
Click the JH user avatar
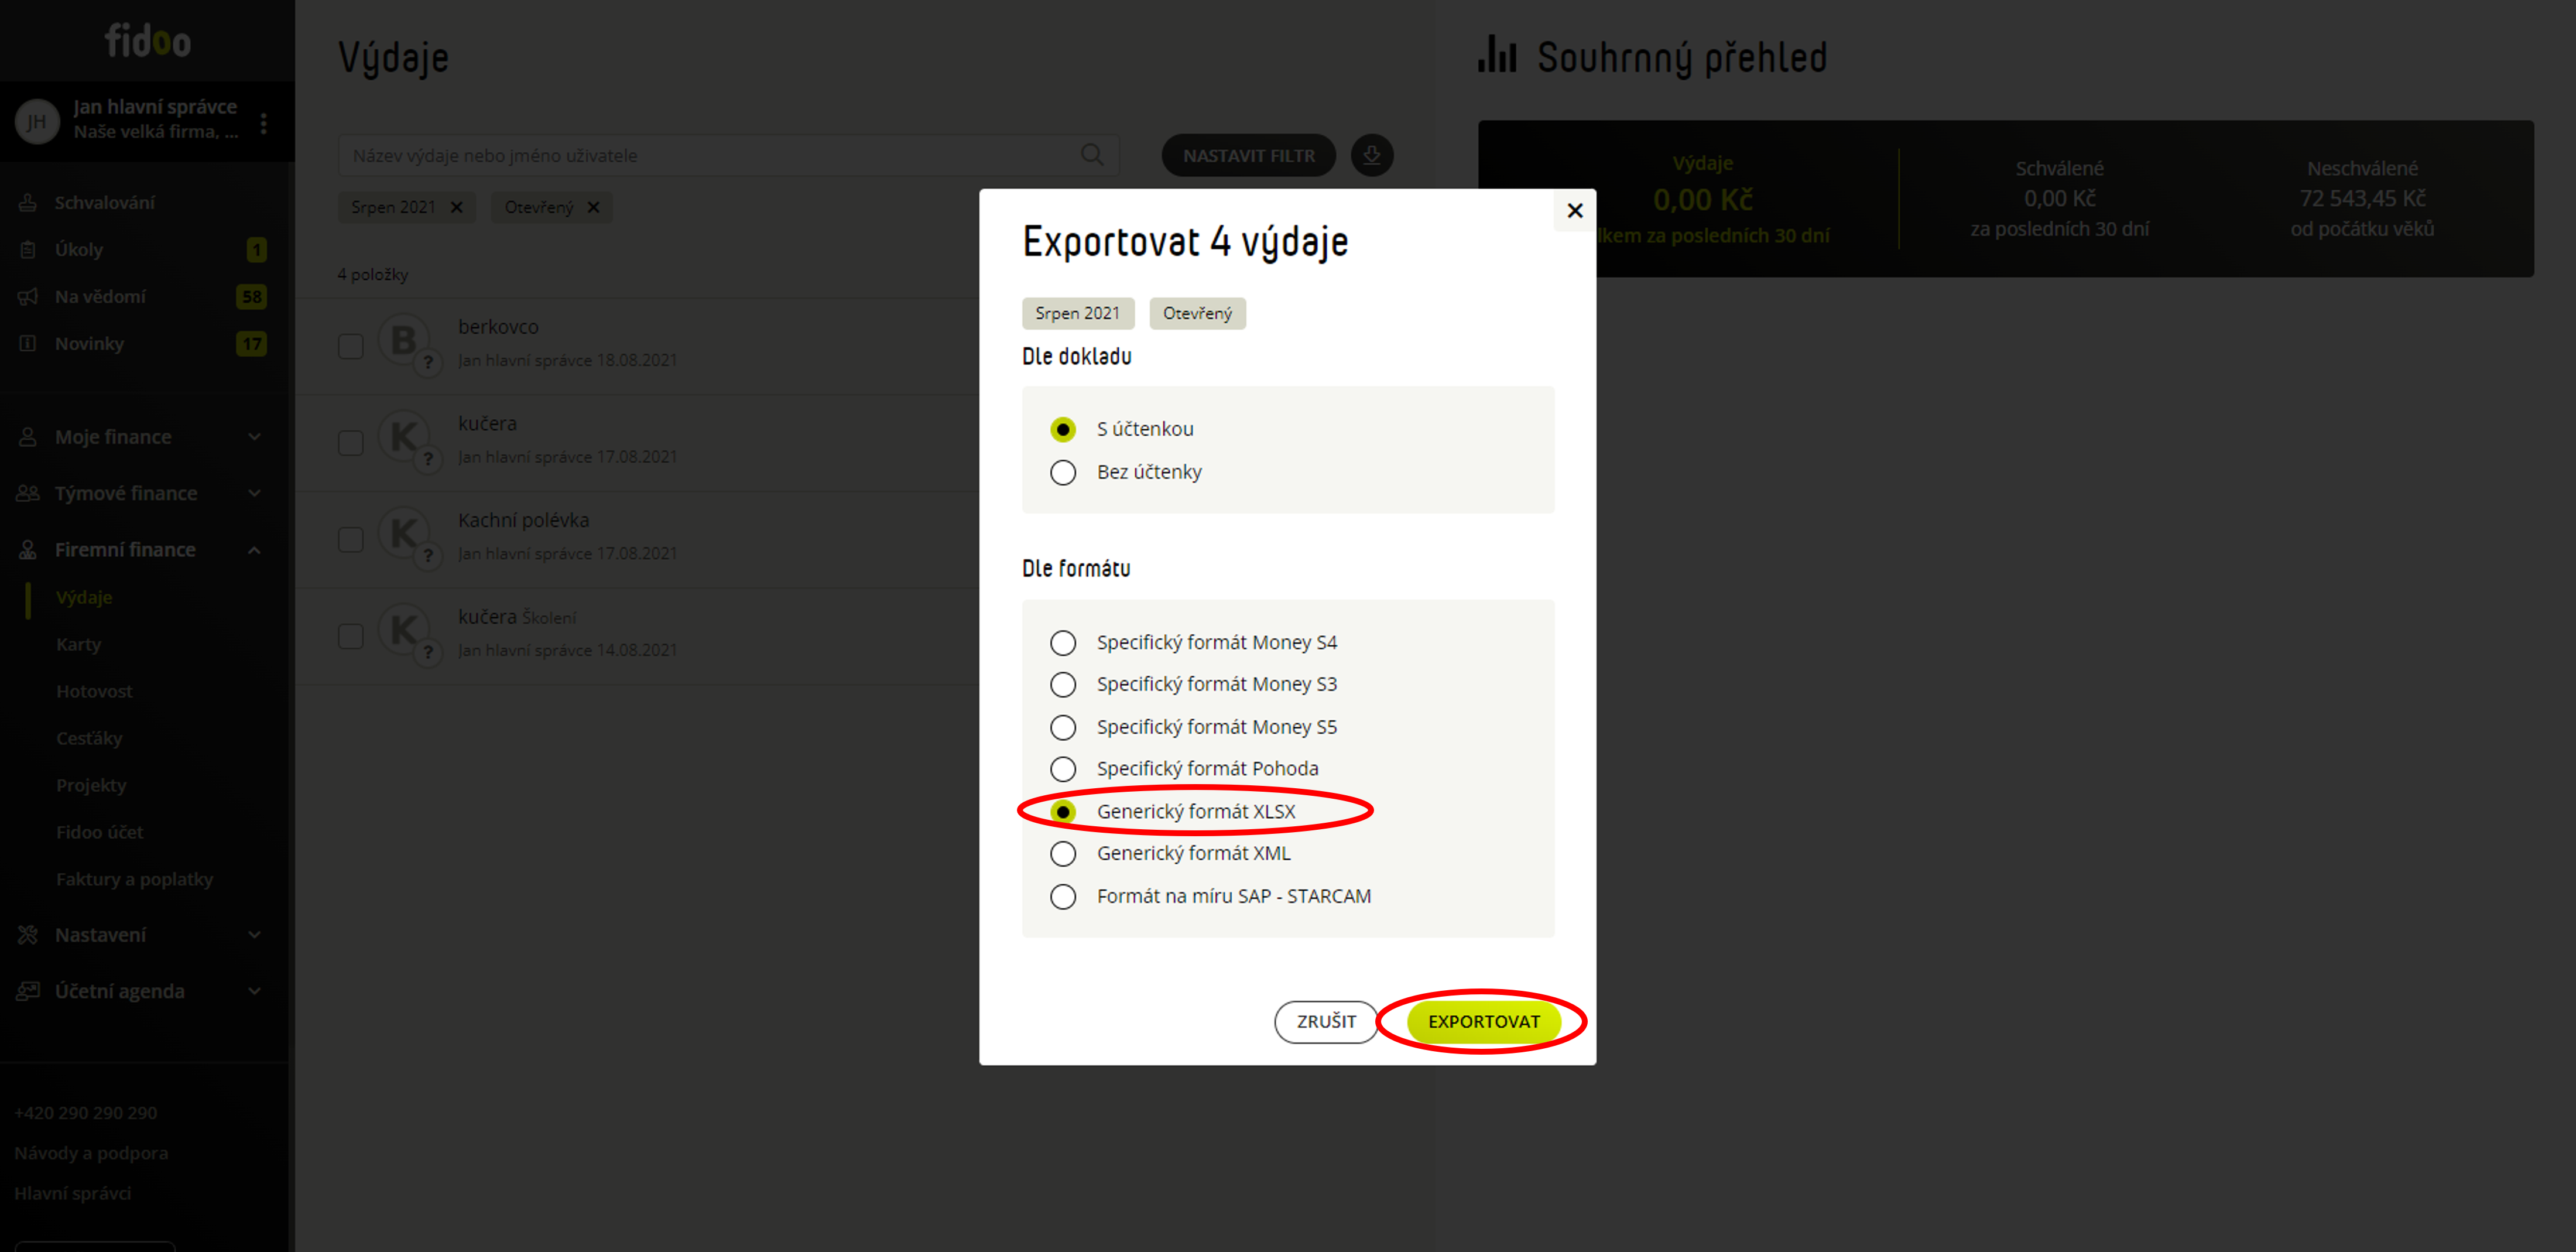(37, 122)
